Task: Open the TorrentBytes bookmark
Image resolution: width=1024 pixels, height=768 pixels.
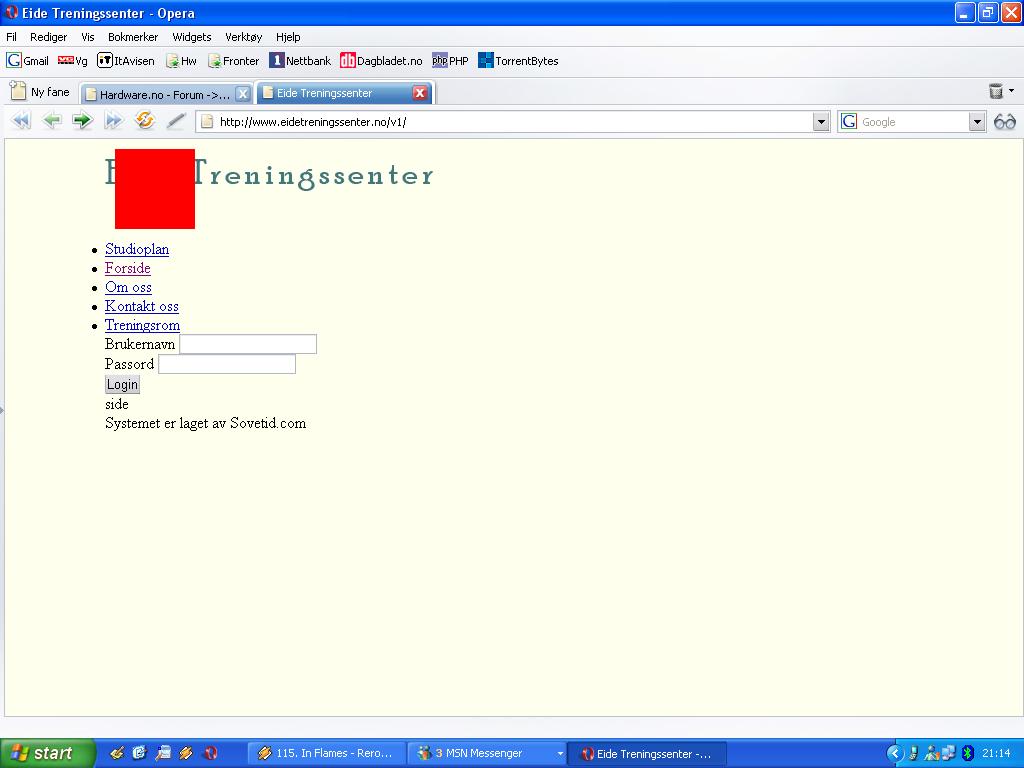Action: pyautogui.click(x=519, y=61)
